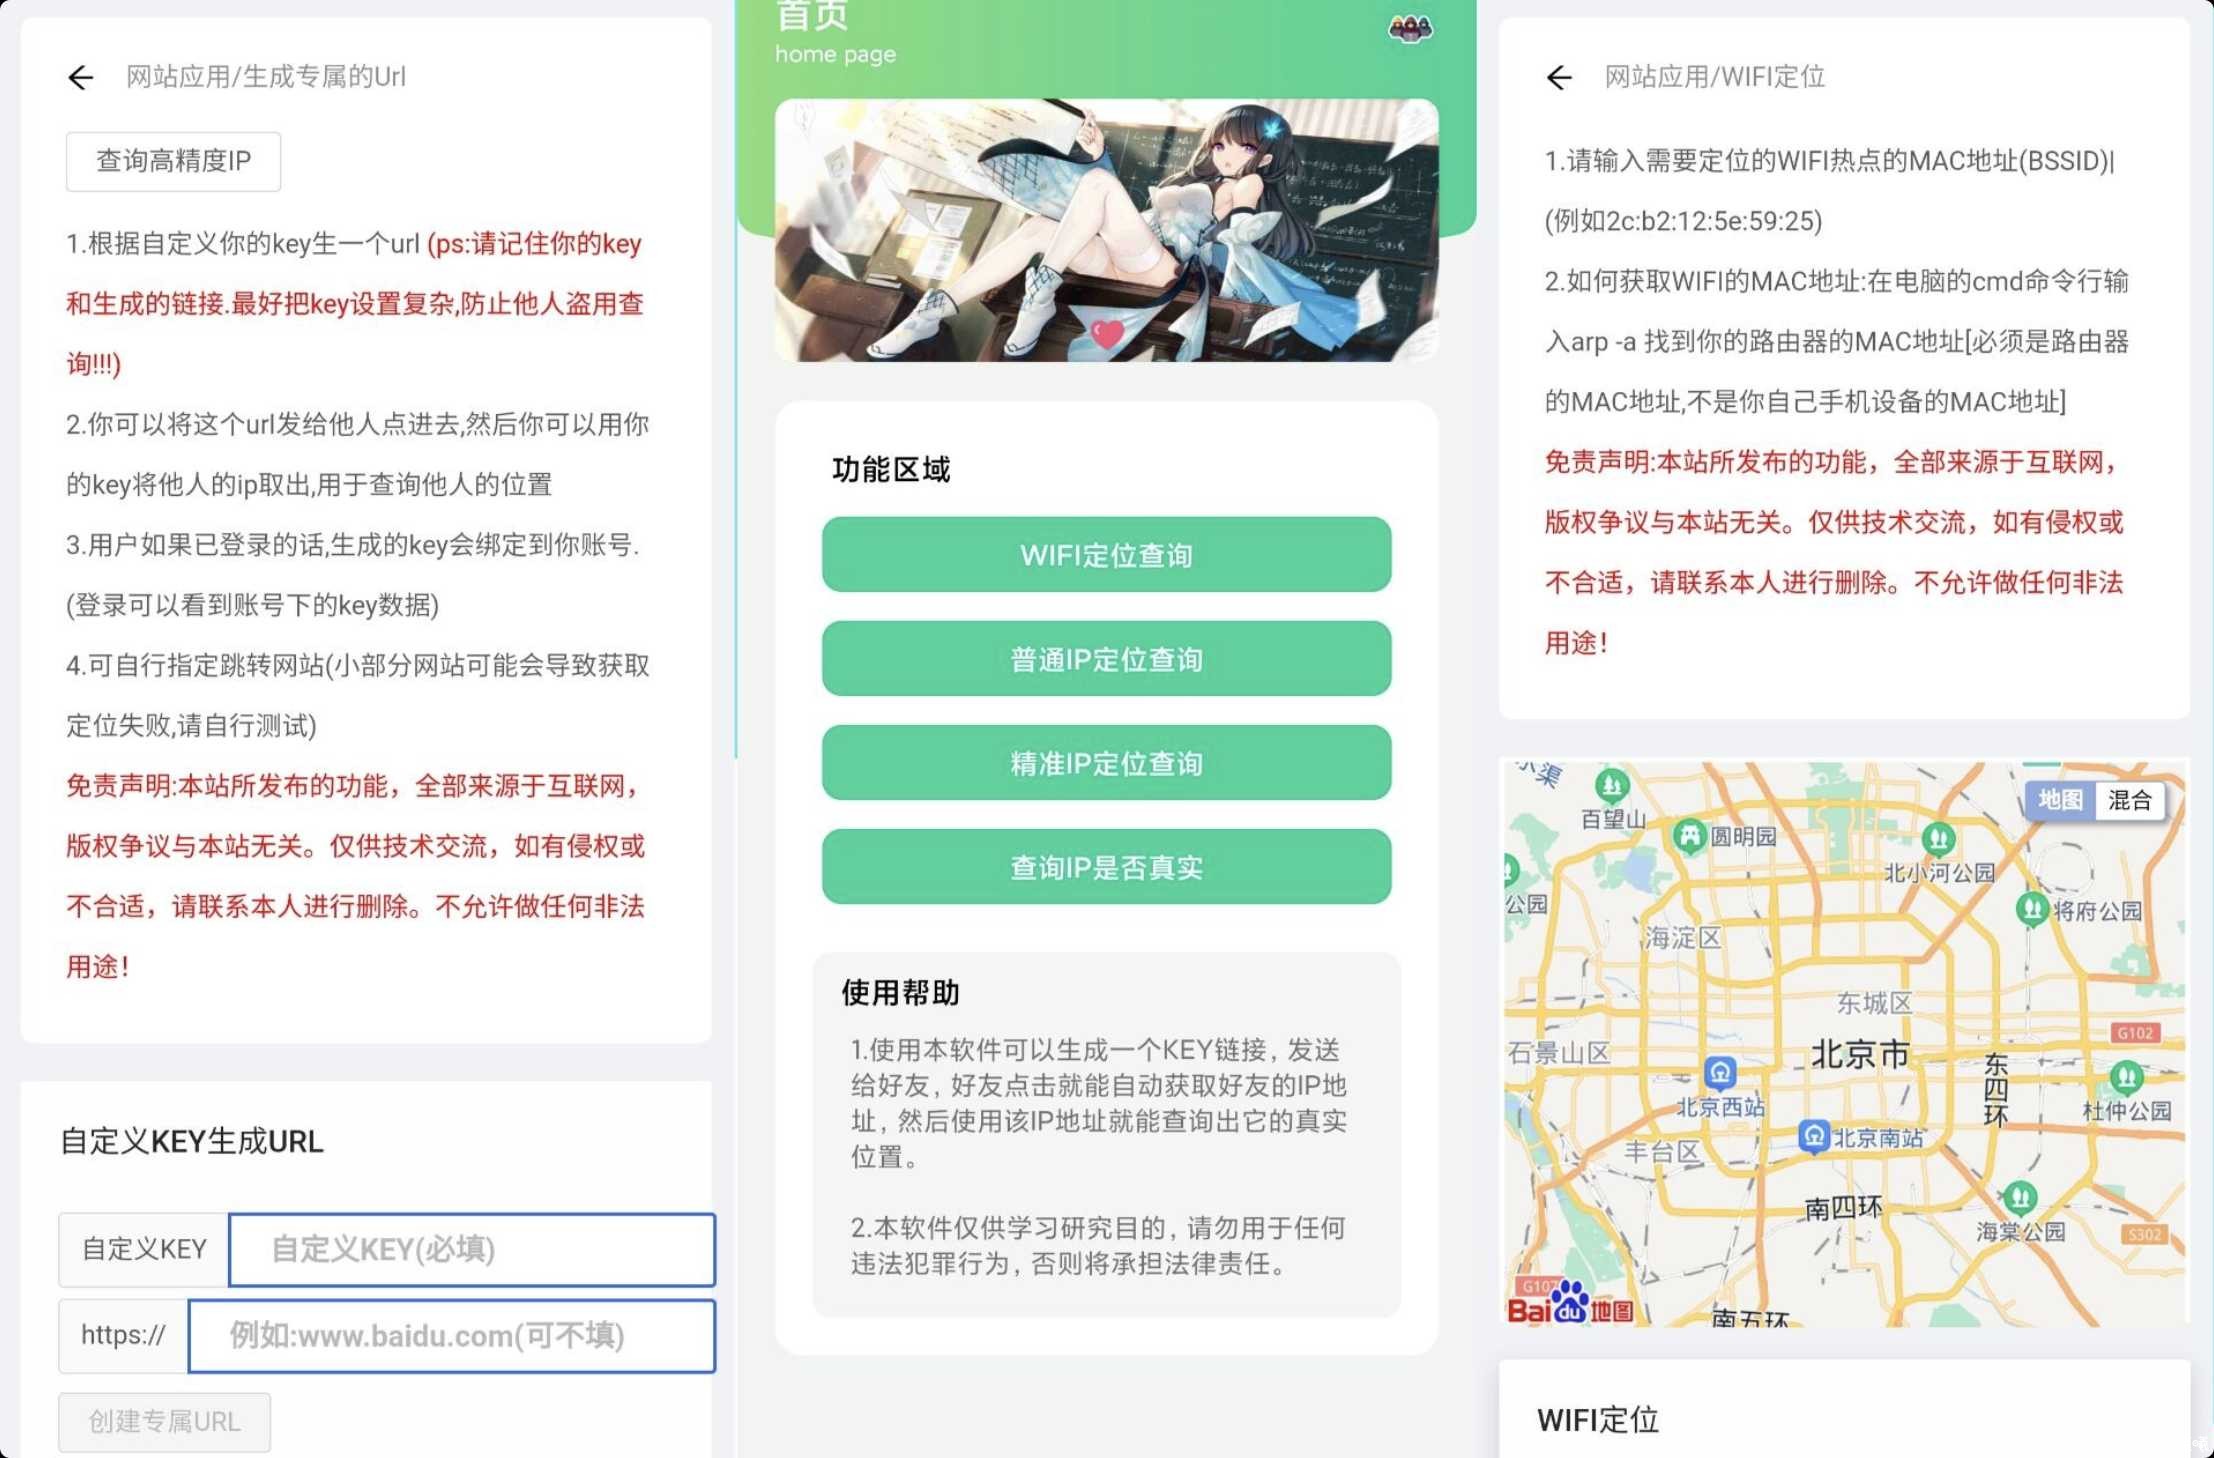
Task: Click the Baidu 地图 logo on map
Action: (x=1570, y=1304)
